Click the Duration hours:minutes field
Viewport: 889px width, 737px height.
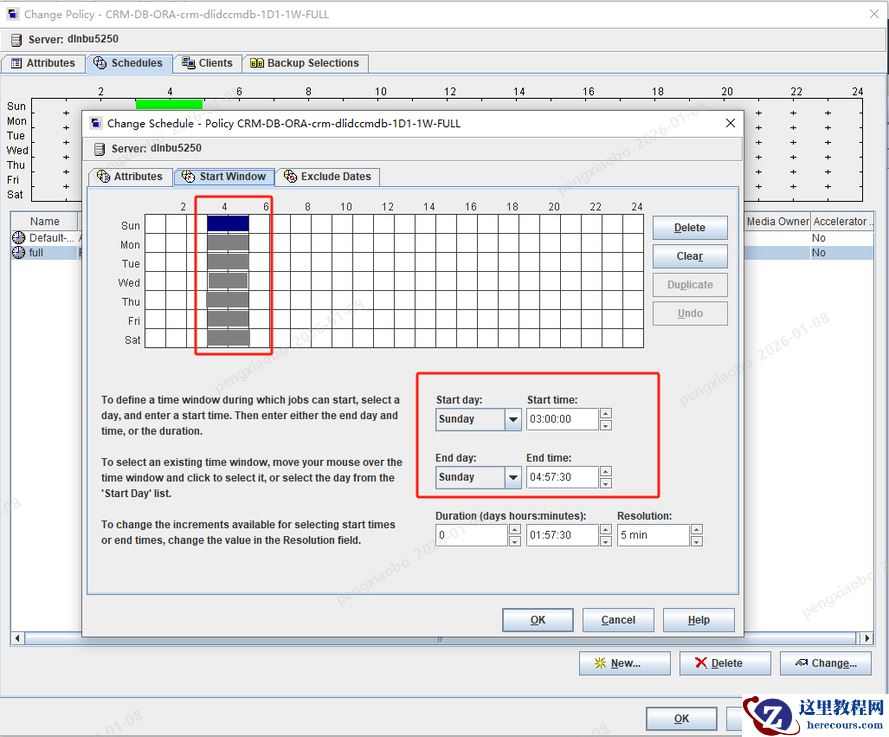pos(562,535)
